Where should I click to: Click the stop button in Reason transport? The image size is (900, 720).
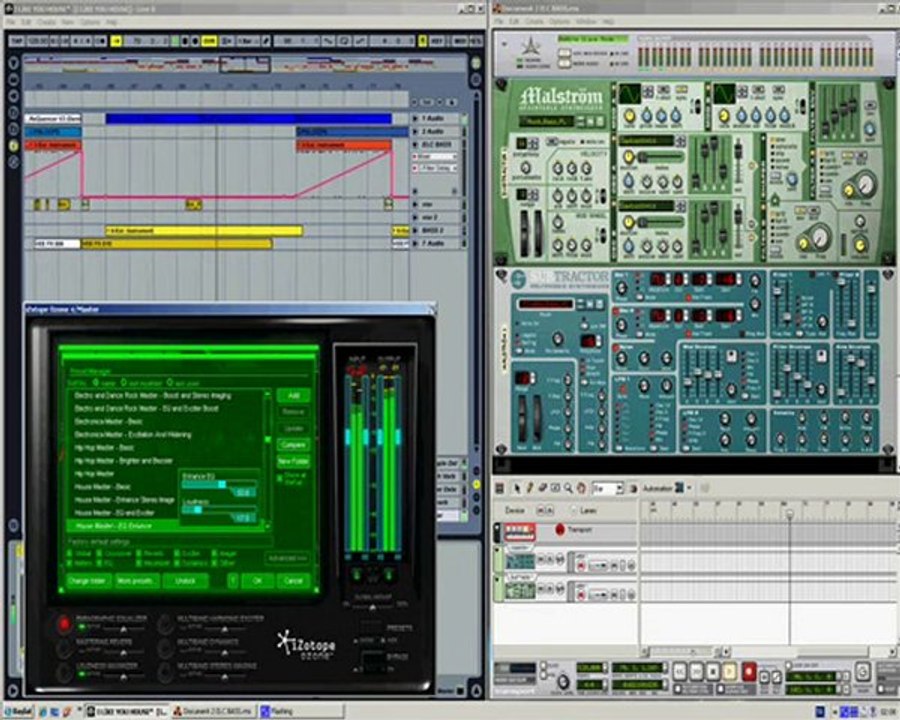pyautogui.click(x=713, y=671)
